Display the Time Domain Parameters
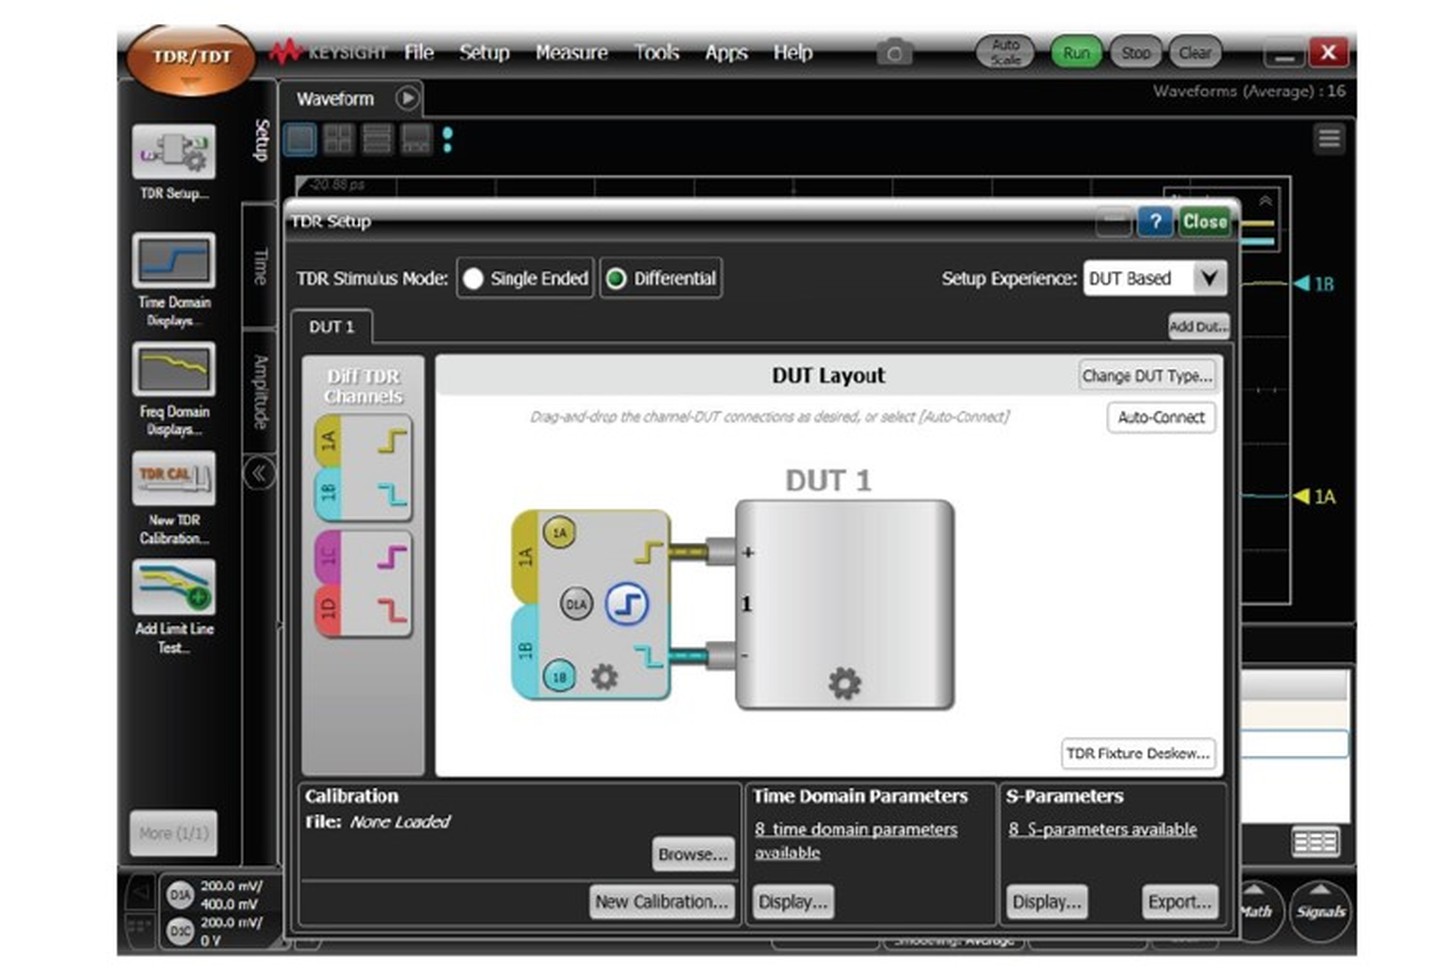1440x973 pixels. 793,901
